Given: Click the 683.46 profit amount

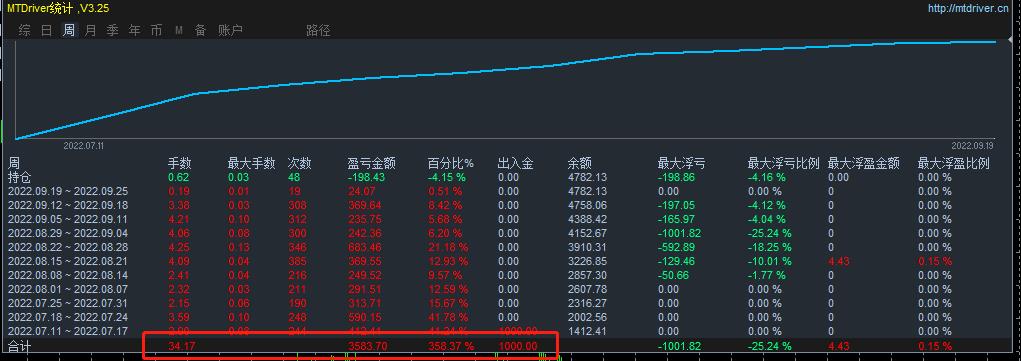Looking at the screenshot, I should 365,247.
